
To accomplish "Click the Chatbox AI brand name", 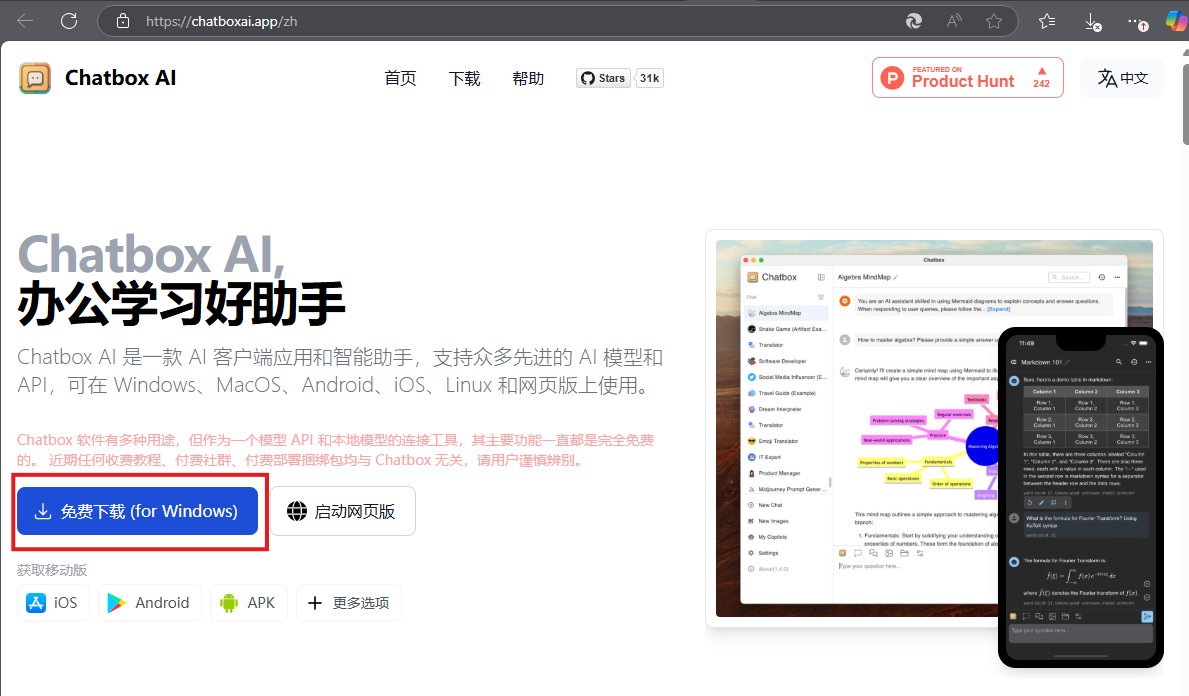I will tap(121, 78).
